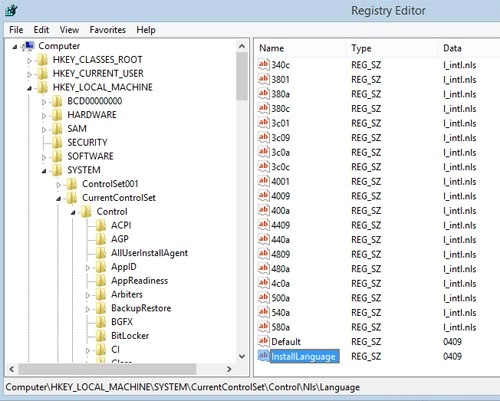Image resolution: width=500 pixels, height=401 pixels.
Task: Click the tree pane horizontal scrollbar thumb
Action: 107,369
